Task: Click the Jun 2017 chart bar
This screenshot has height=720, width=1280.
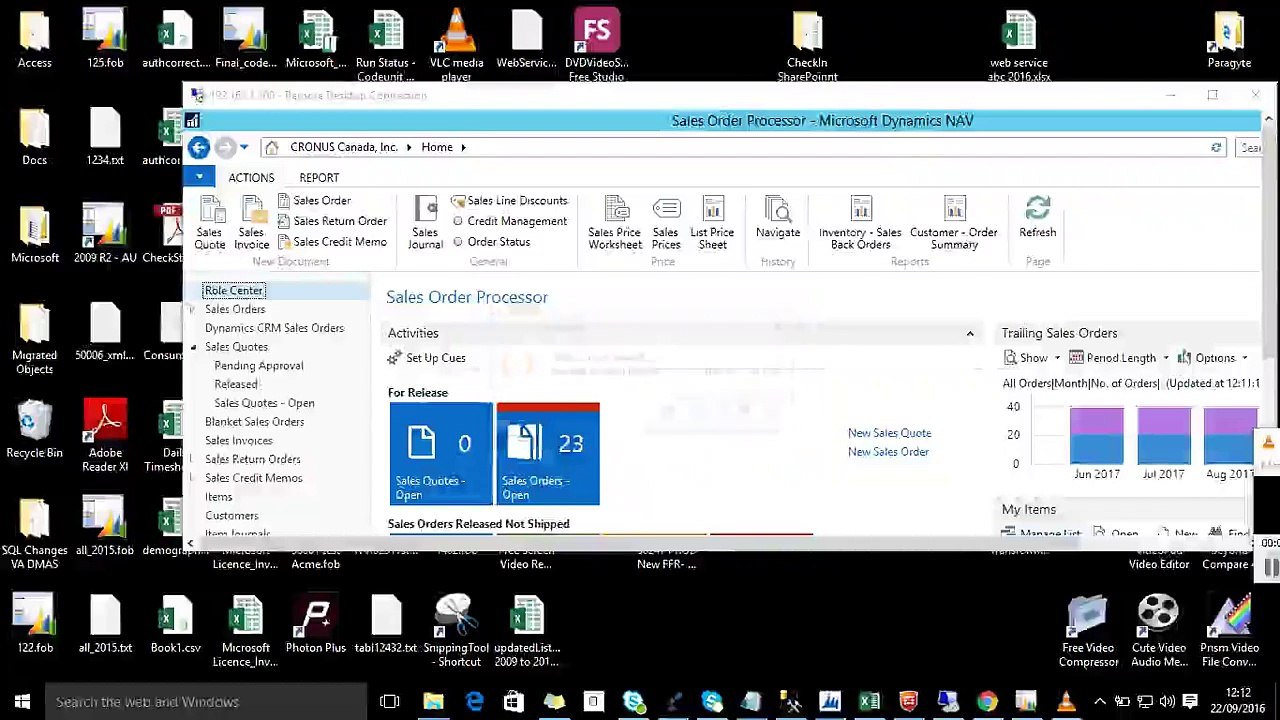Action: [1096, 435]
